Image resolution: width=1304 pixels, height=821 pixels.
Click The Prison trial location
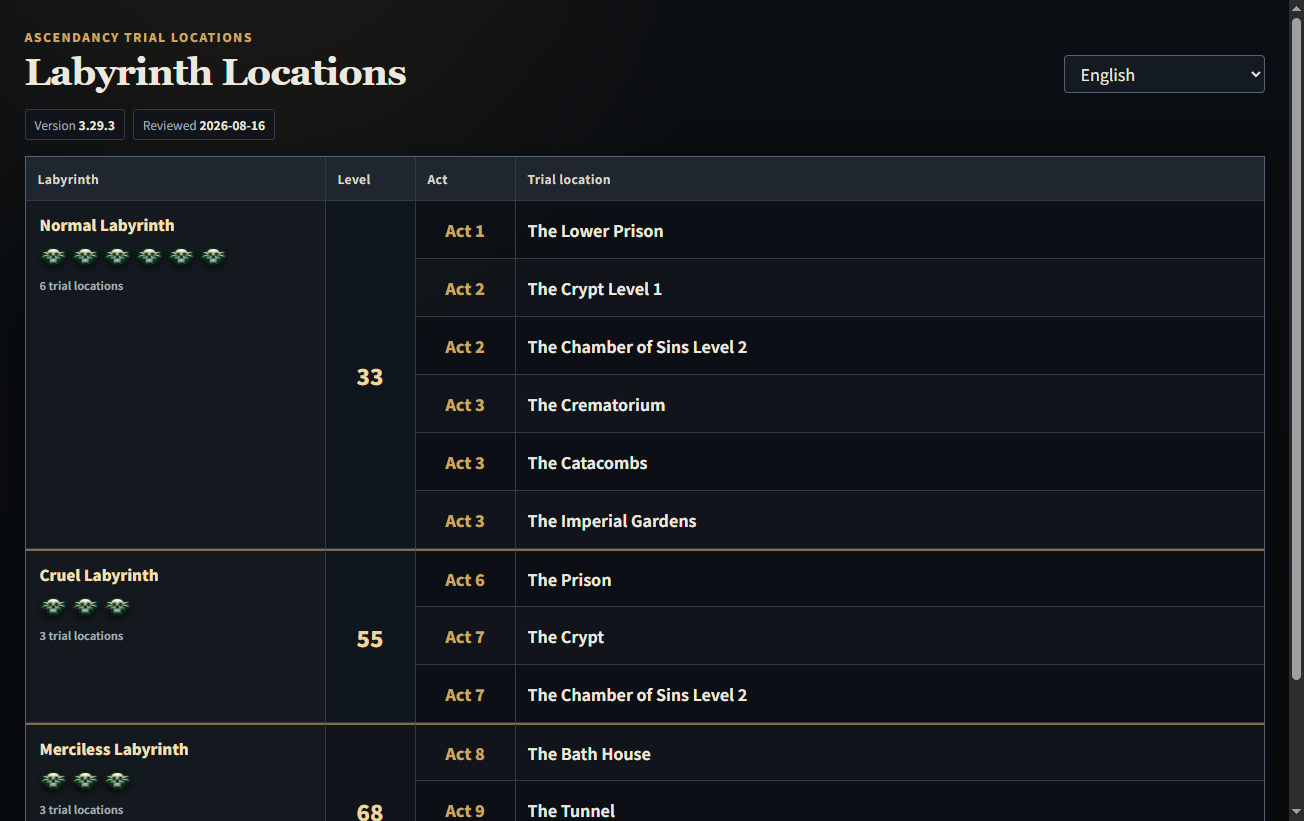coord(570,580)
